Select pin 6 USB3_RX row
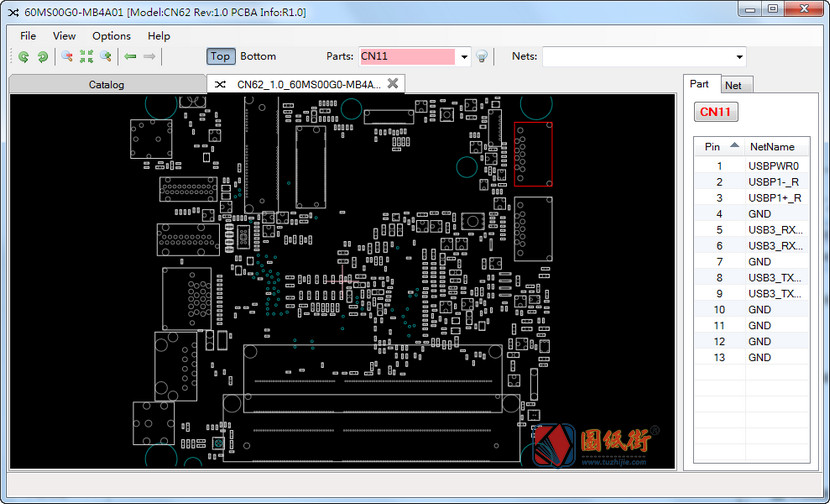This screenshot has height=504, width=830. pyautogui.click(x=752, y=246)
